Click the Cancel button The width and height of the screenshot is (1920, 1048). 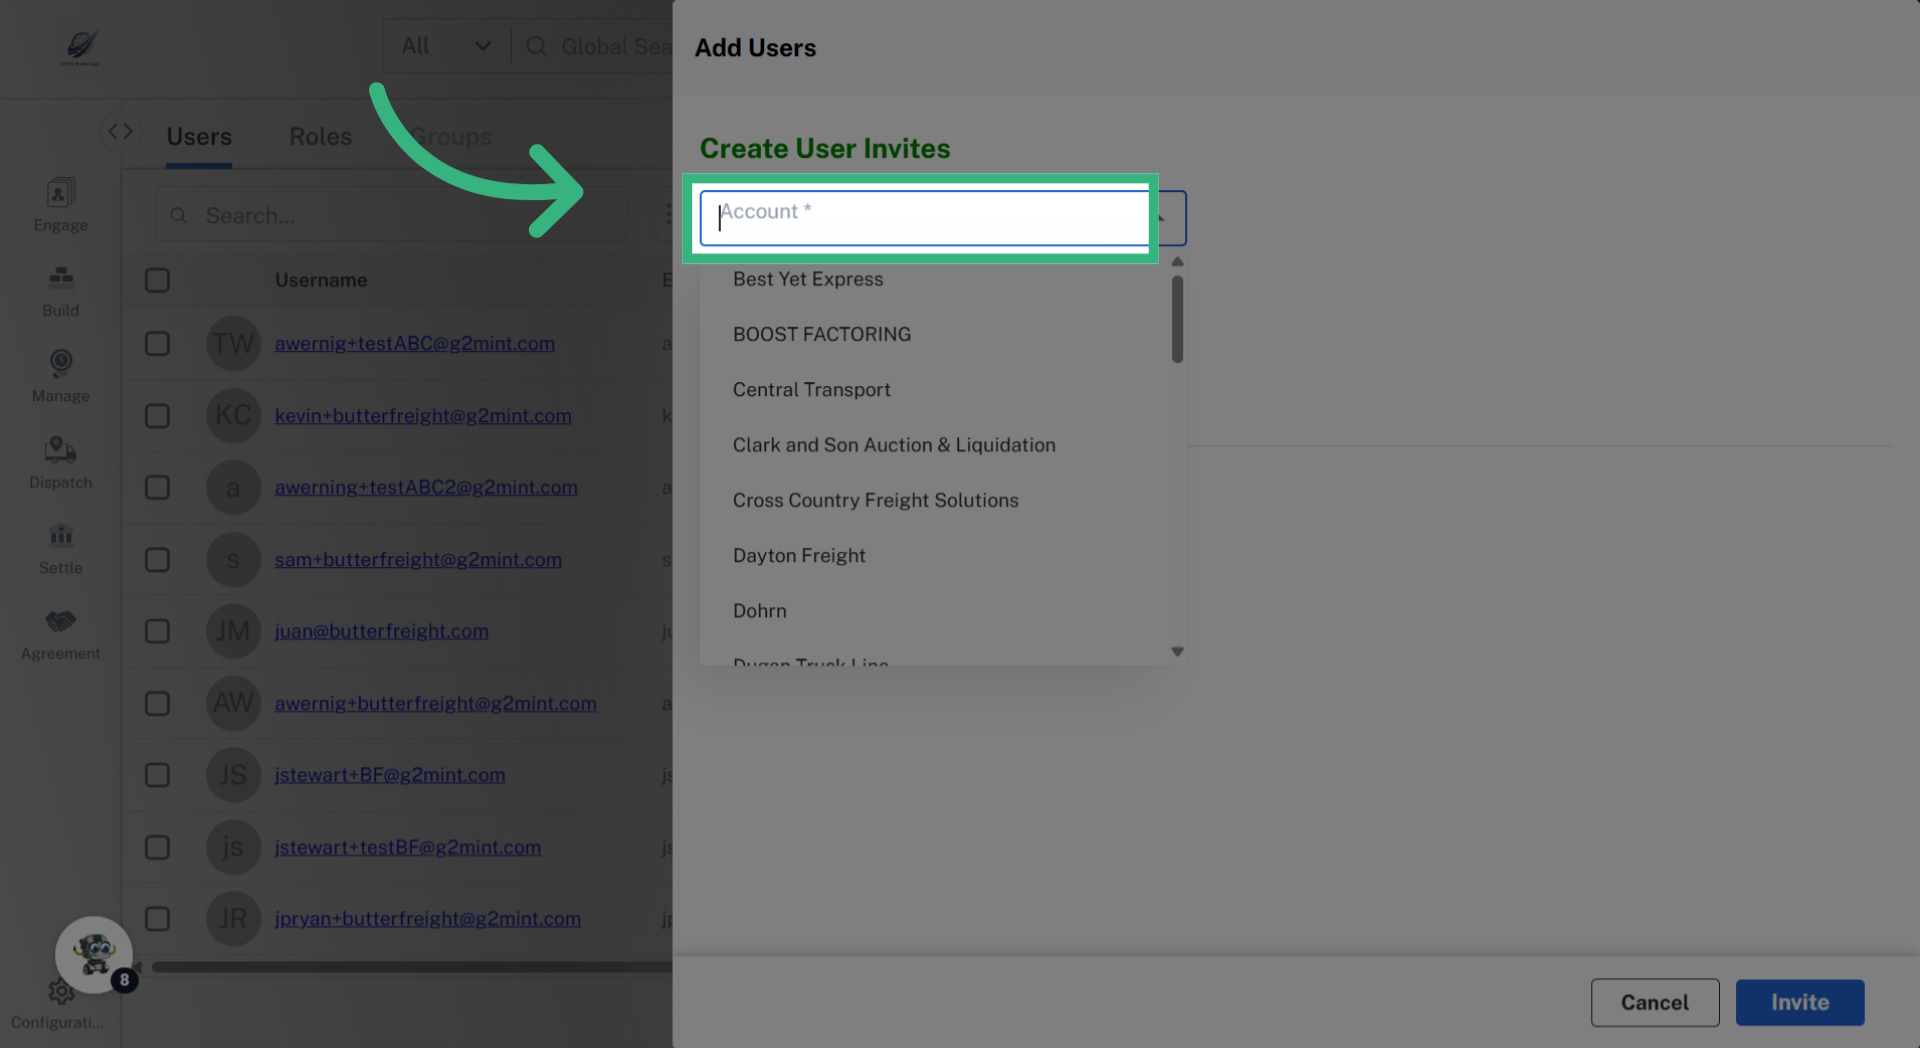pos(1654,1002)
